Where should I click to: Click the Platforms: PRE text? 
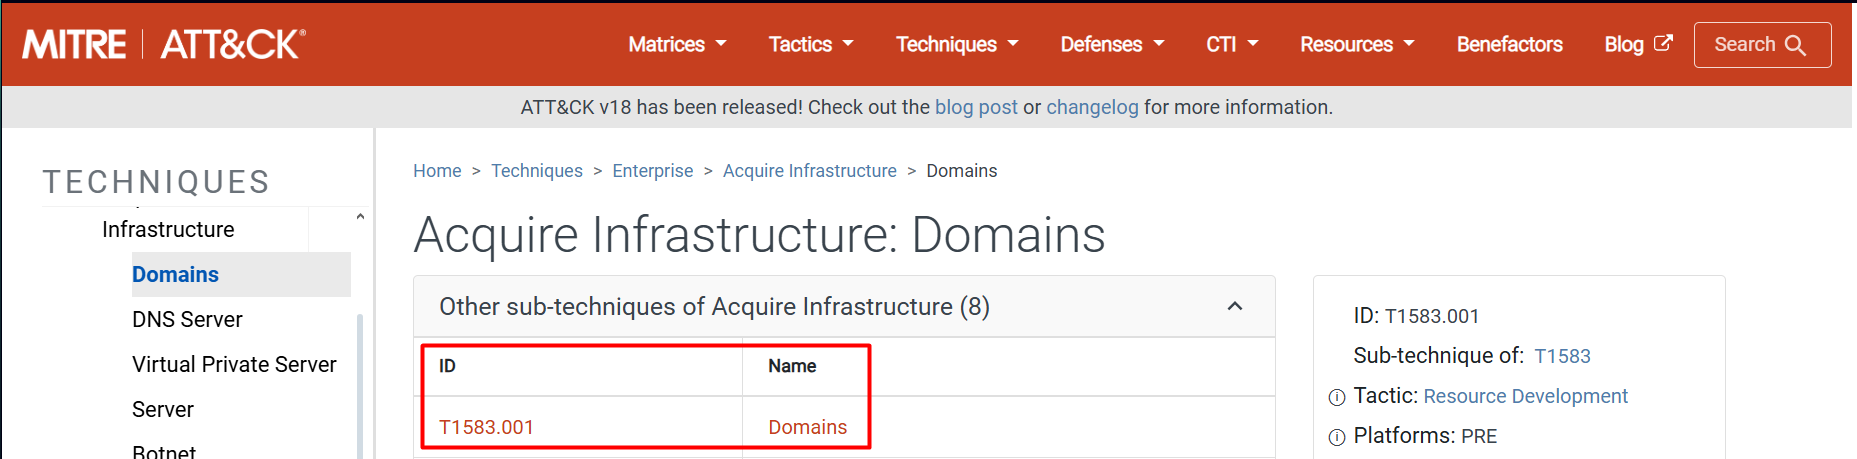(1425, 436)
